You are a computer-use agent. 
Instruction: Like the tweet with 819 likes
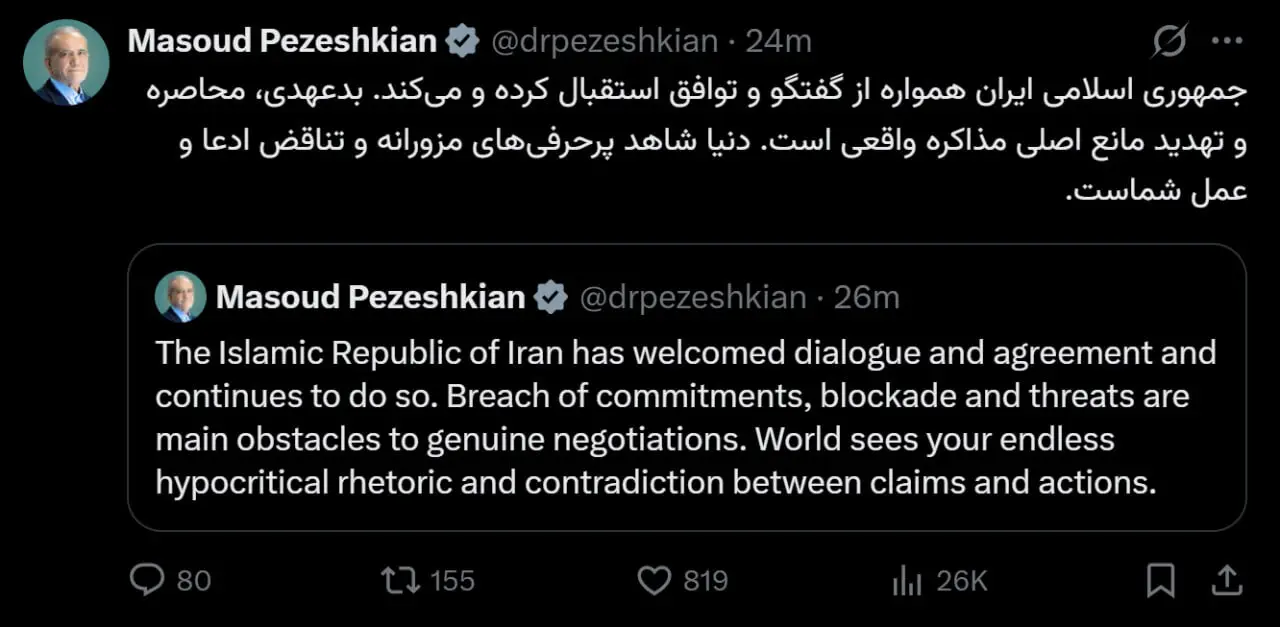click(x=654, y=580)
